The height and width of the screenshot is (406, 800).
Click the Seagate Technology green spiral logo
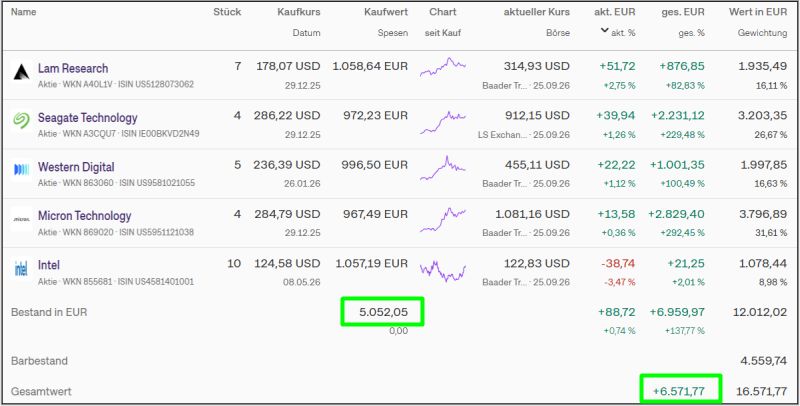21,120
